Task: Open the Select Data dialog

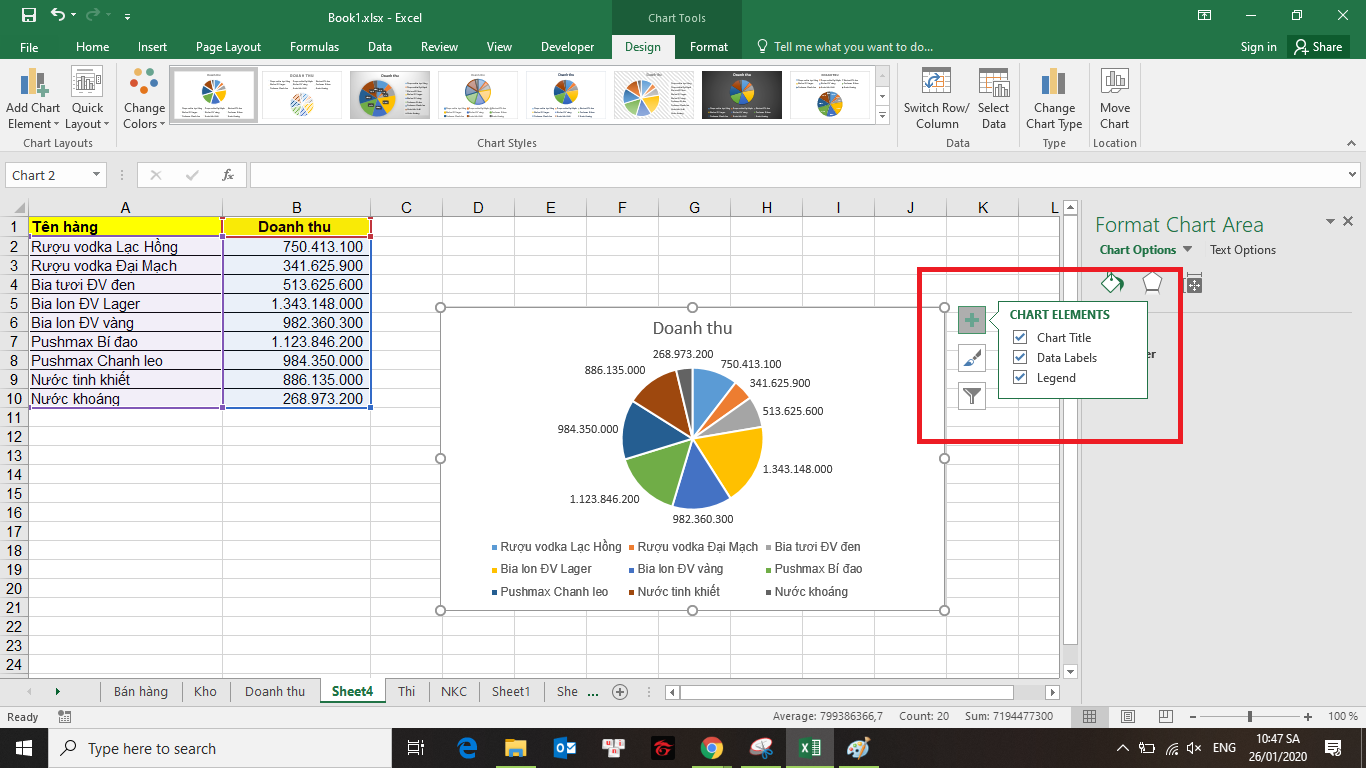Action: point(993,85)
